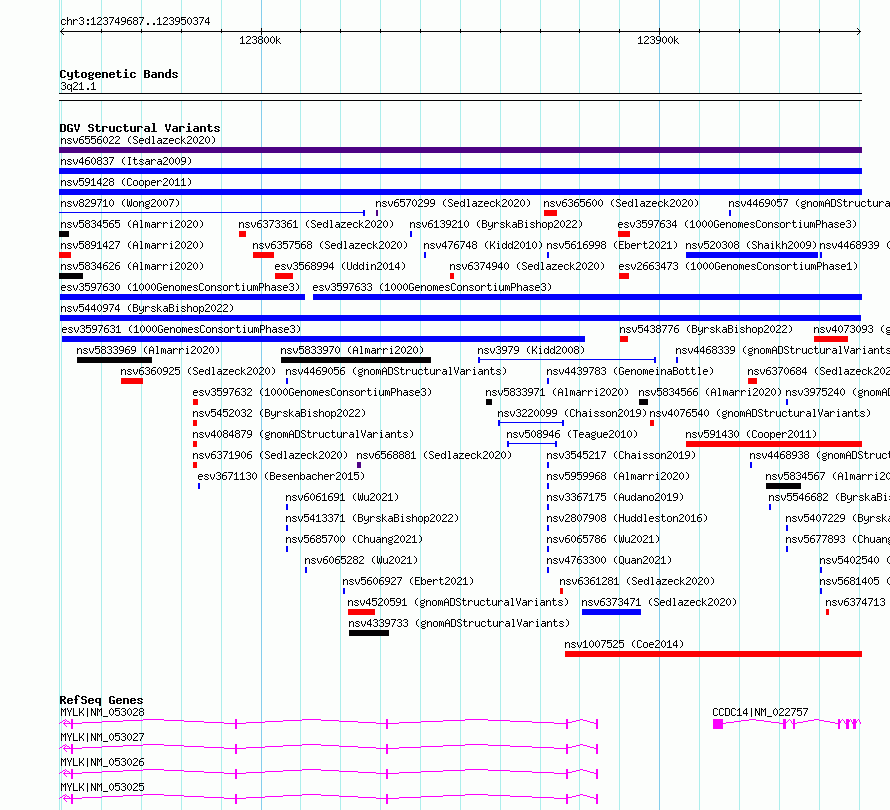Screen dimensions: 890x810
Task: Click nsv4076540 (gnomADStructuralVariants) label
Action: click(x=760, y=413)
